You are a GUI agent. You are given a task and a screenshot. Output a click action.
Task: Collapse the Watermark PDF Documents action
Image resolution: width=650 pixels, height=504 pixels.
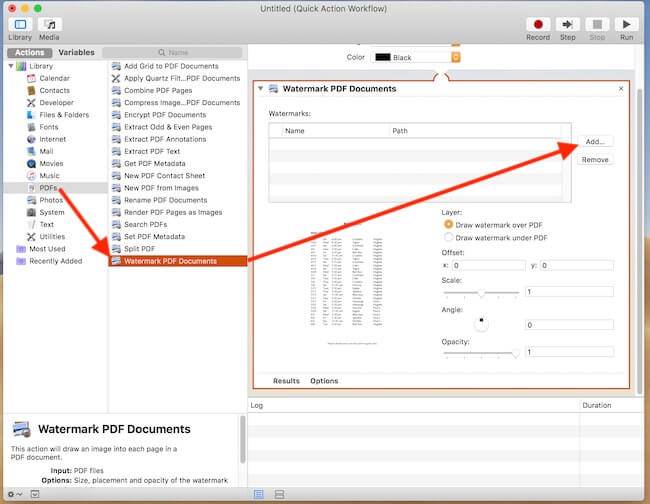(260, 88)
